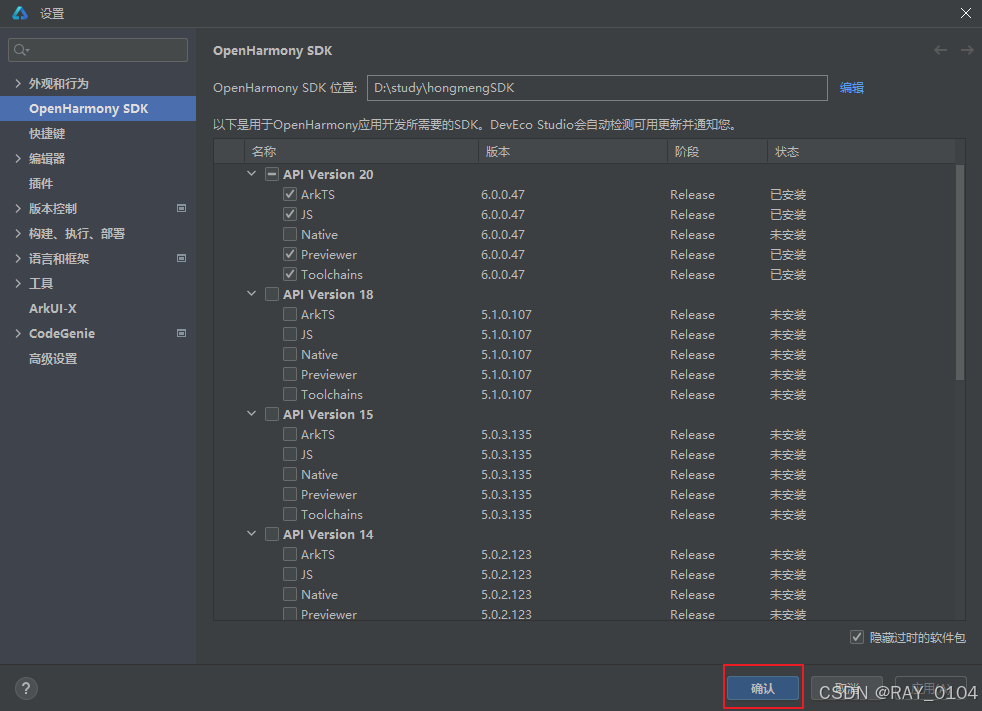Image resolution: width=982 pixels, height=711 pixels.
Task: Check ArkTS 5.1.0.107 checkbox
Action: pos(289,314)
